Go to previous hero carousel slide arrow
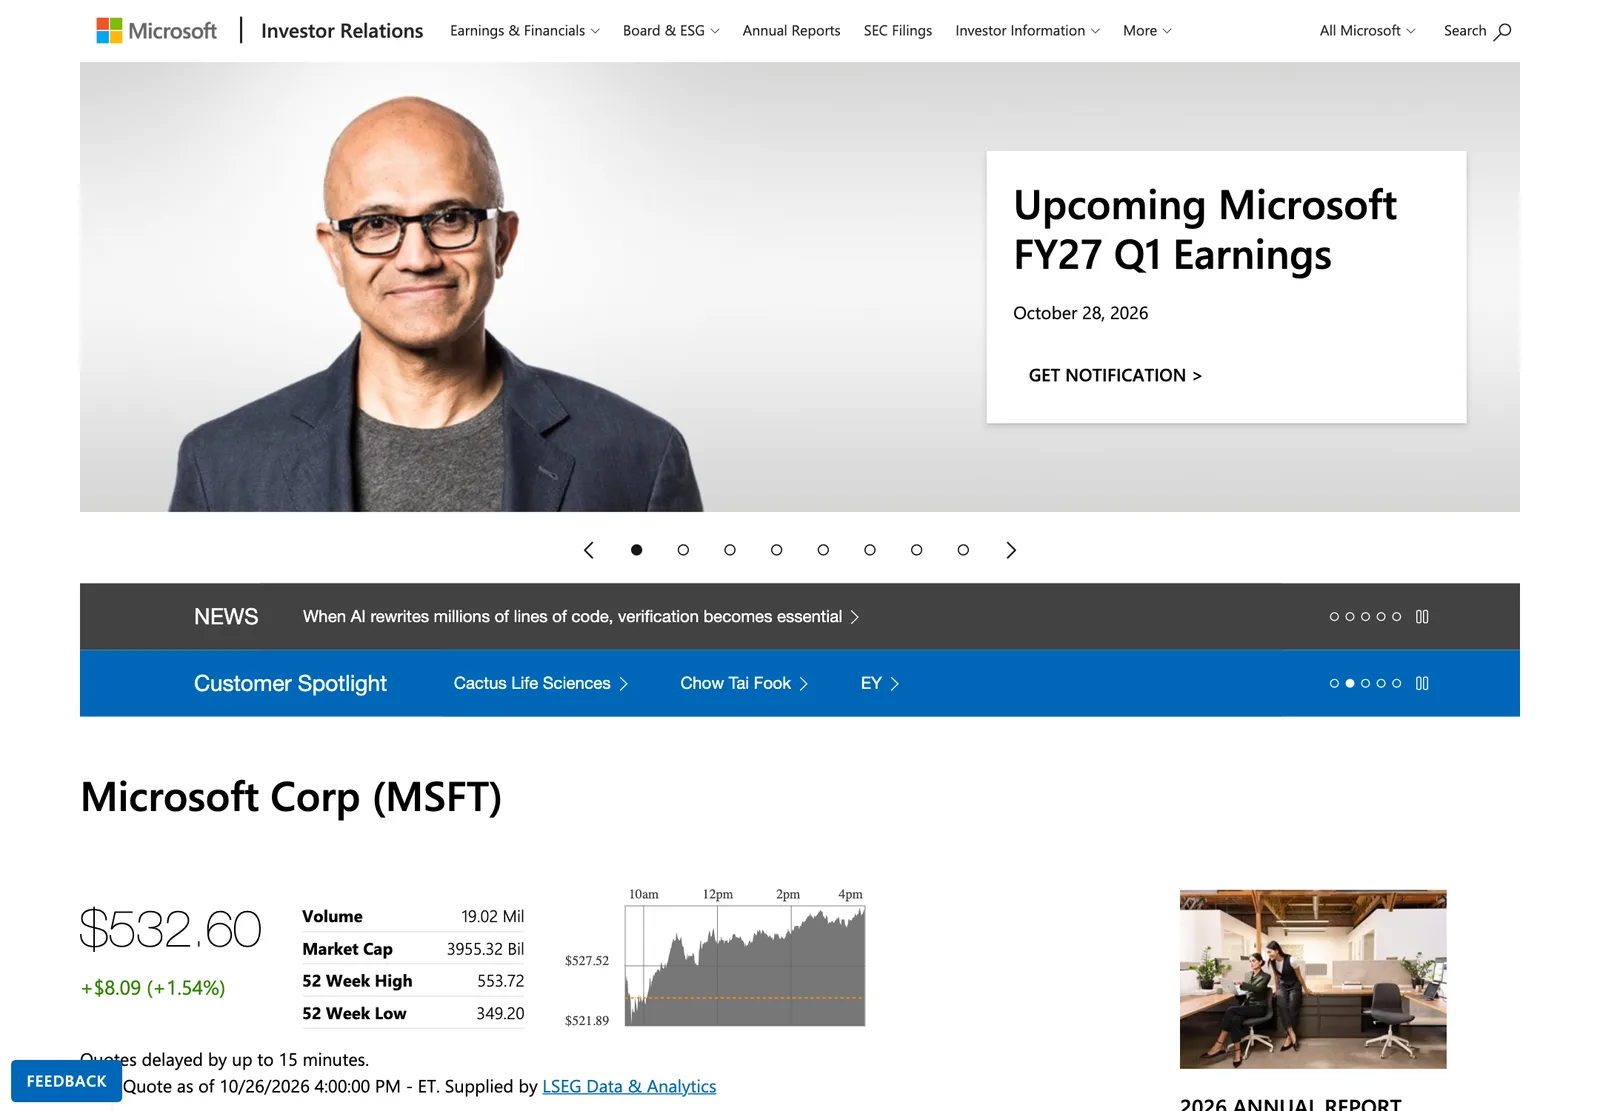 589,550
